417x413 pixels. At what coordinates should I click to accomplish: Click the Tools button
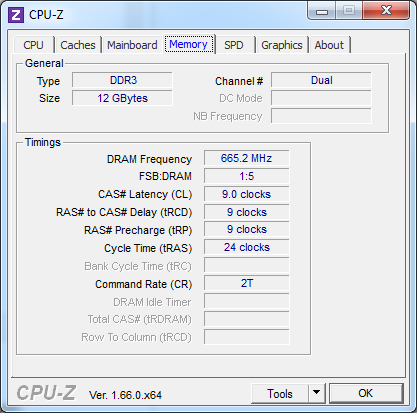click(280, 393)
